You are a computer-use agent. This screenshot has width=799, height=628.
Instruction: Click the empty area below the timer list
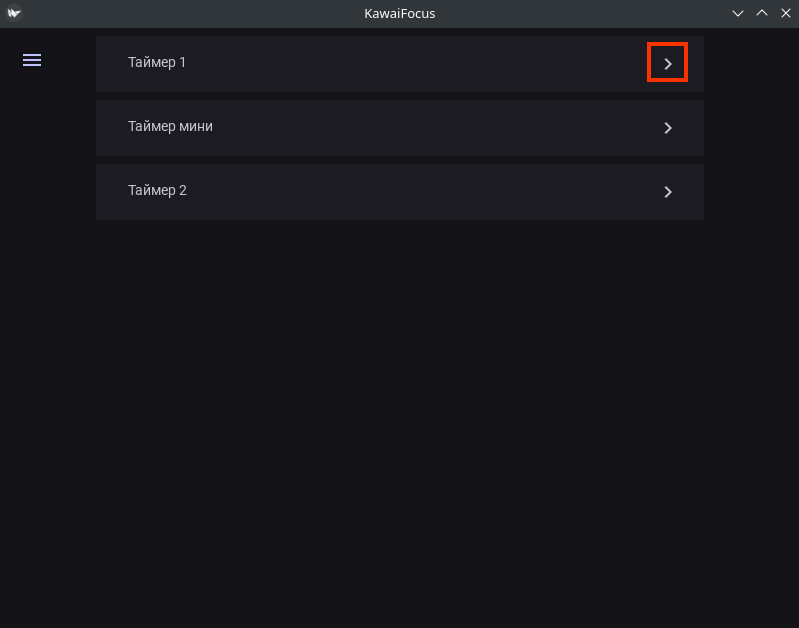click(400, 420)
